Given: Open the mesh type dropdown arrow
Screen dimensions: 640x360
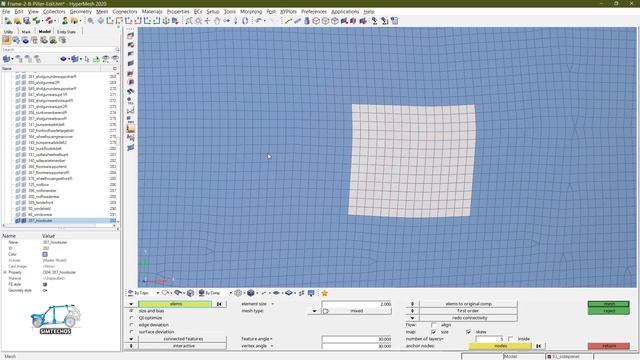Looking at the screenshot, I should [314, 311].
